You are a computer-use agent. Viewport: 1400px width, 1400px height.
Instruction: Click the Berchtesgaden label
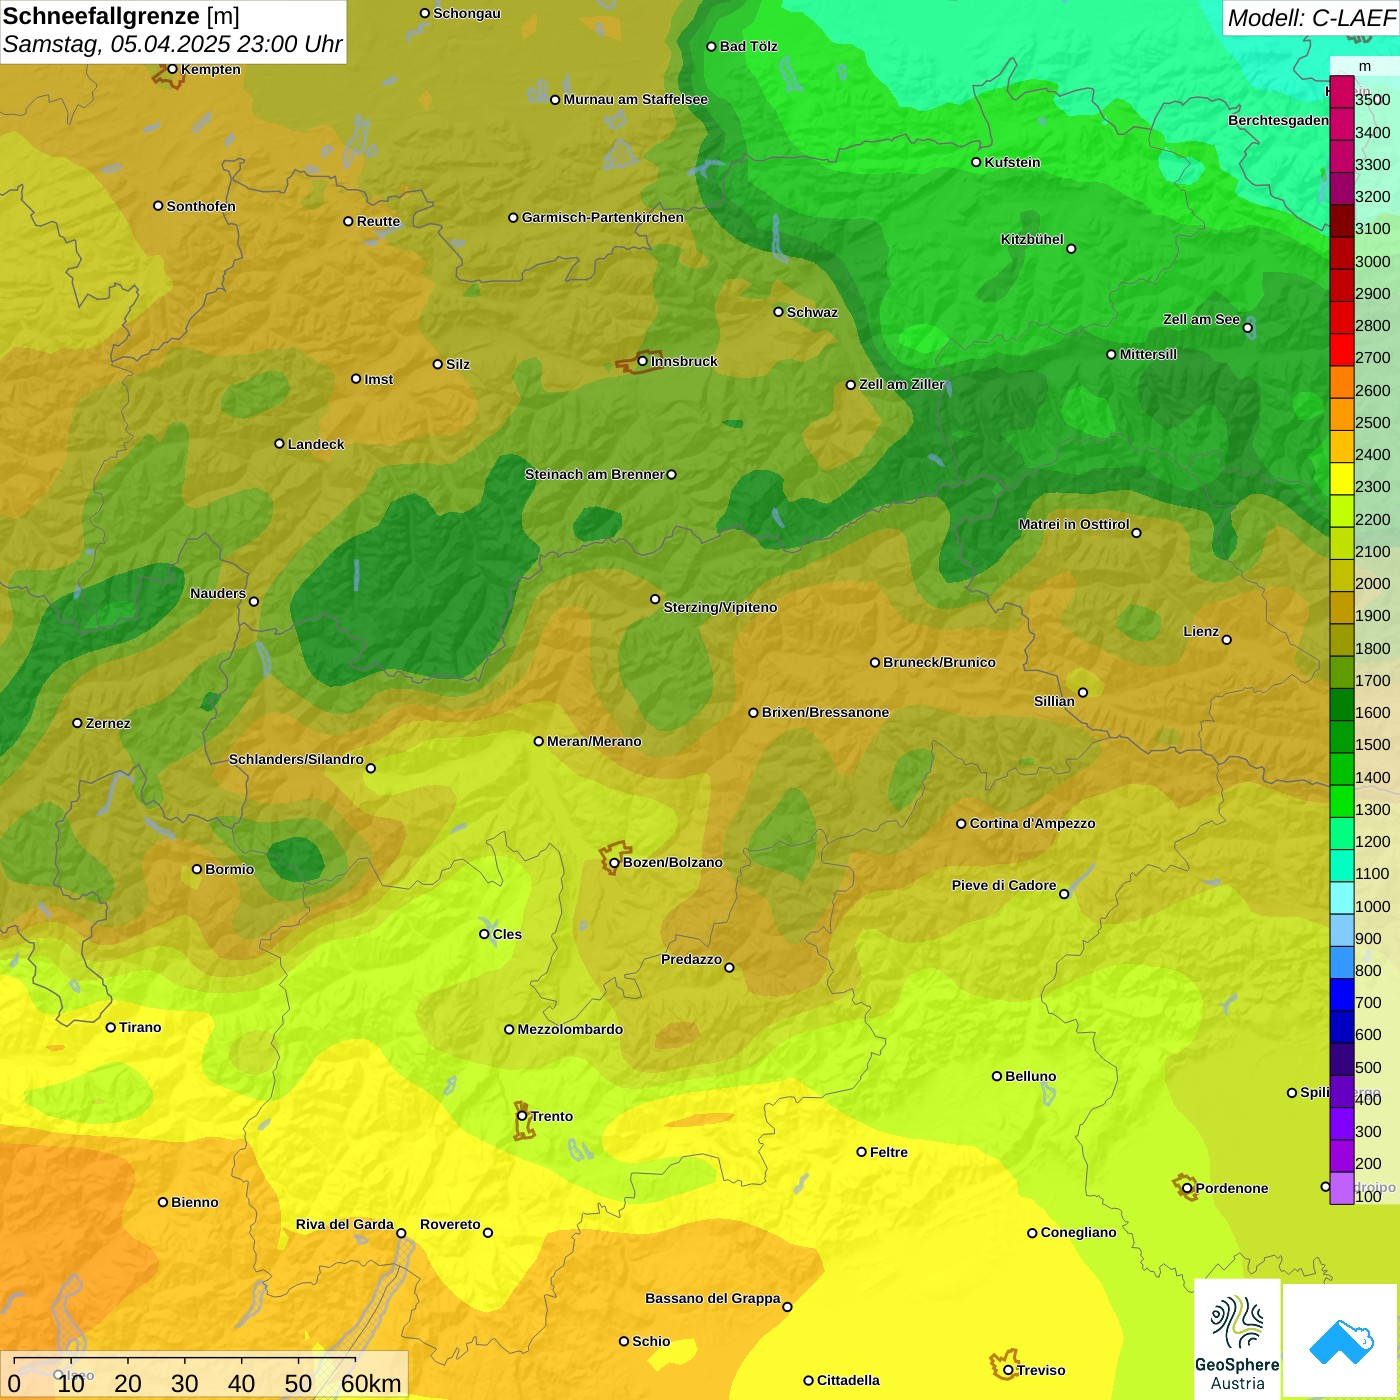pyautogui.click(x=1279, y=120)
